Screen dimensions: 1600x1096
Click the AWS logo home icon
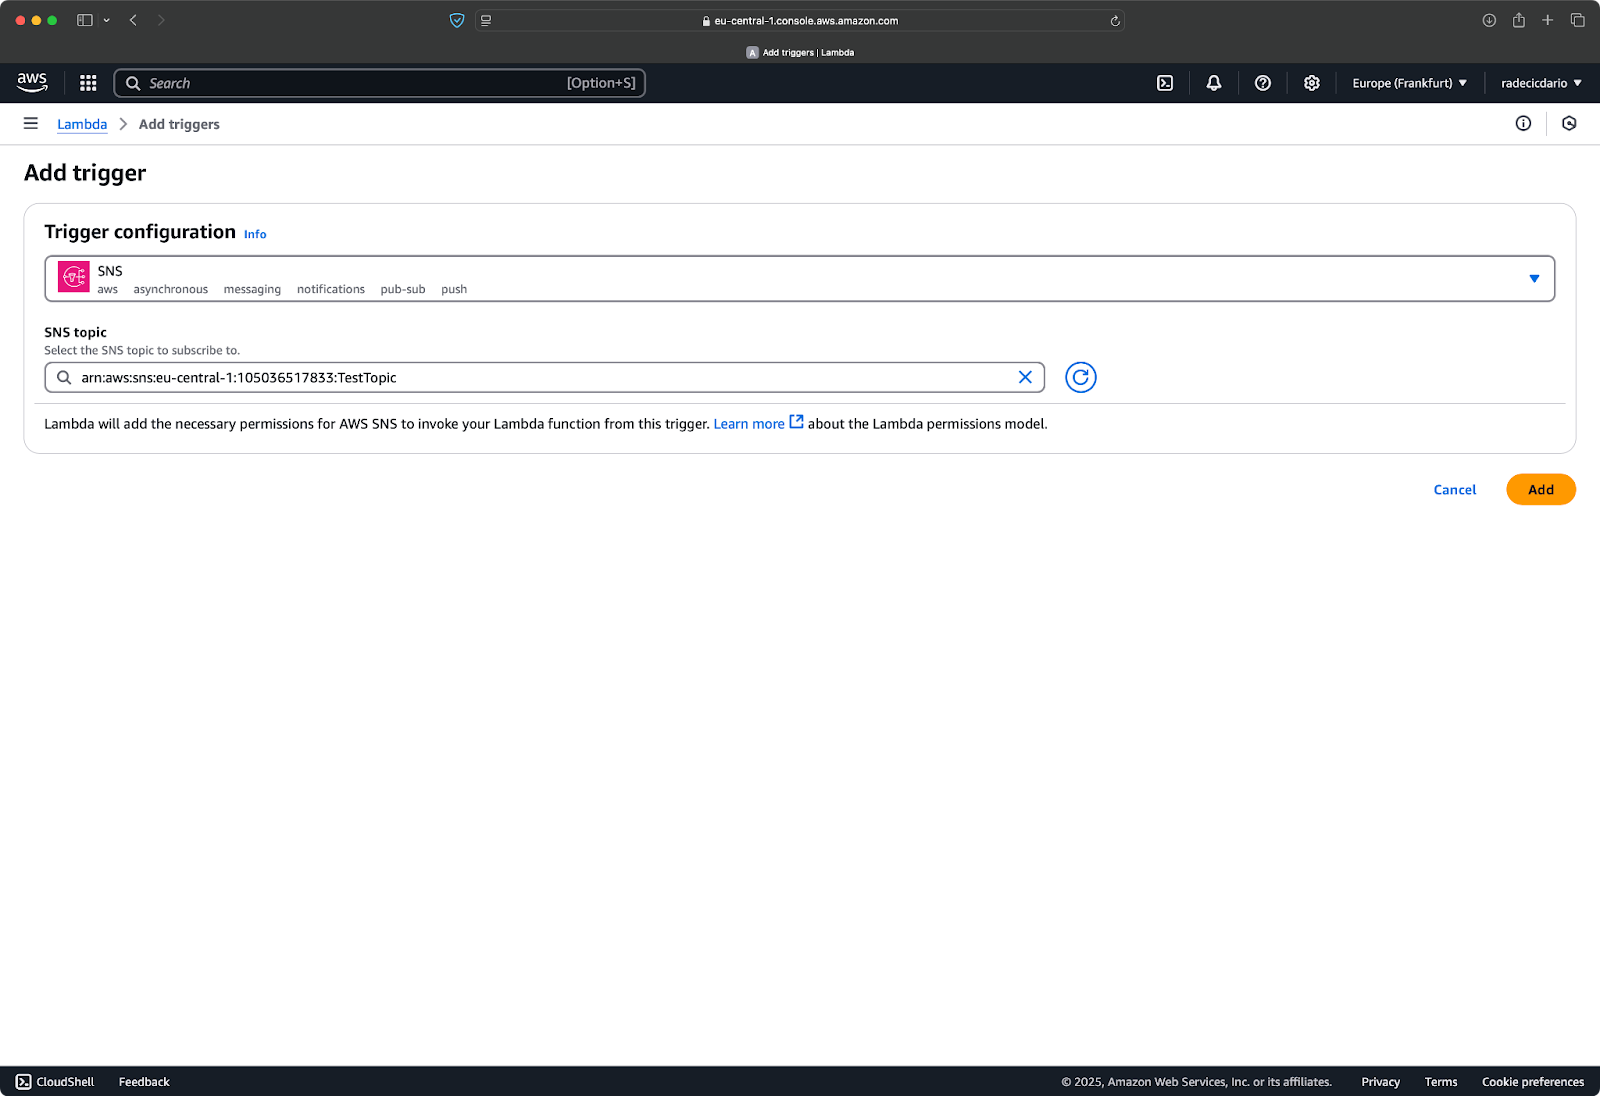pos(32,83)
